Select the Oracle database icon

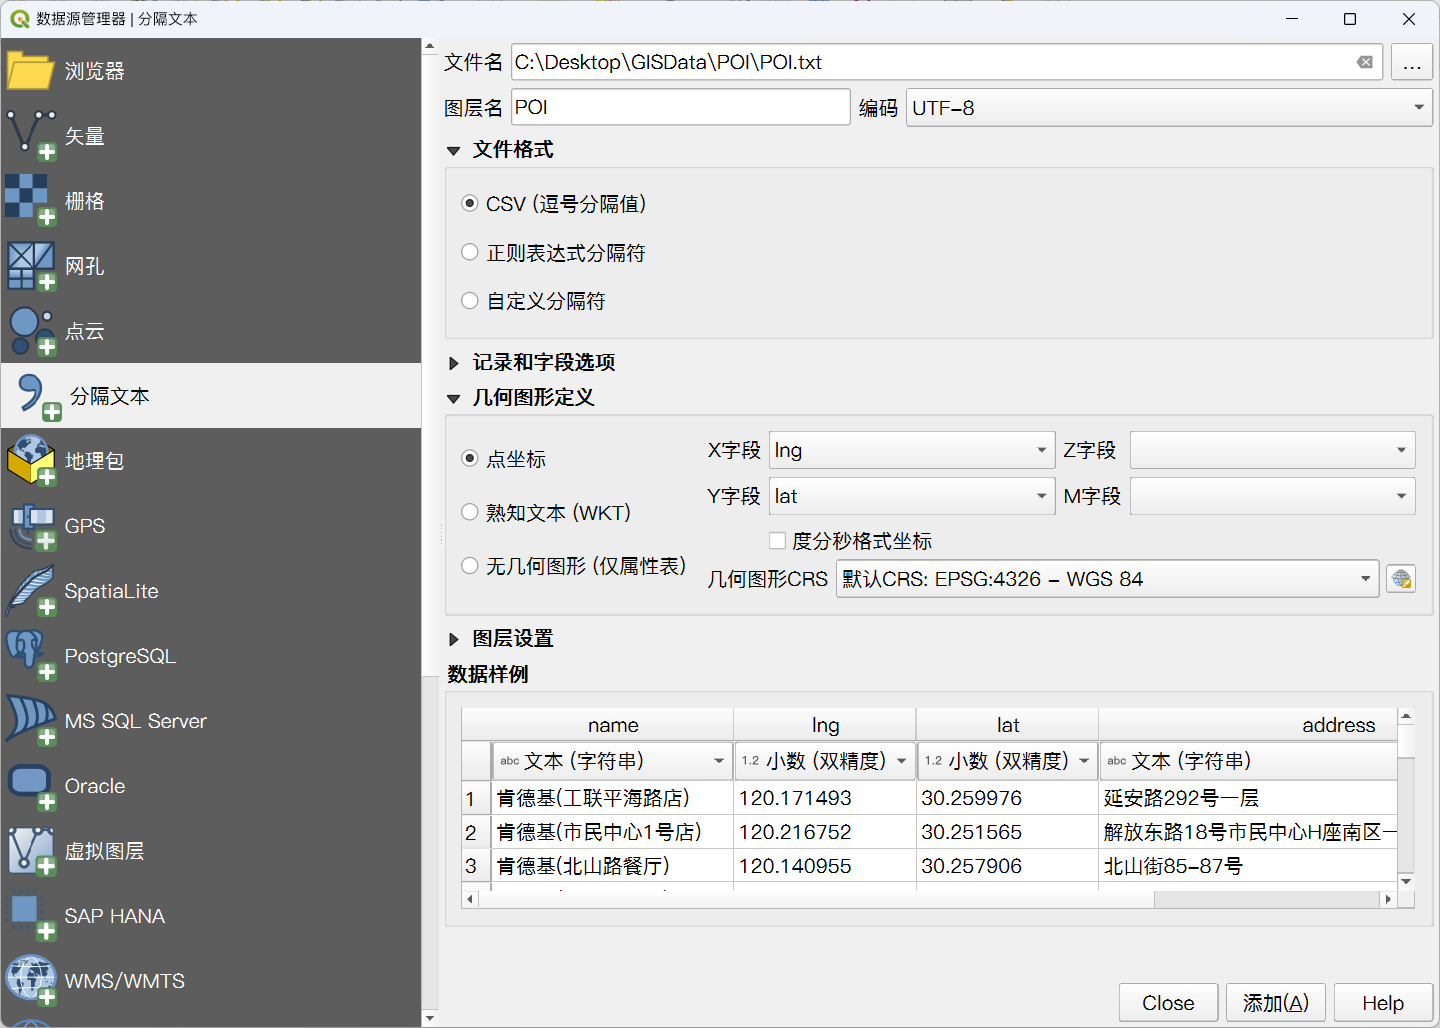coord(31,786)
